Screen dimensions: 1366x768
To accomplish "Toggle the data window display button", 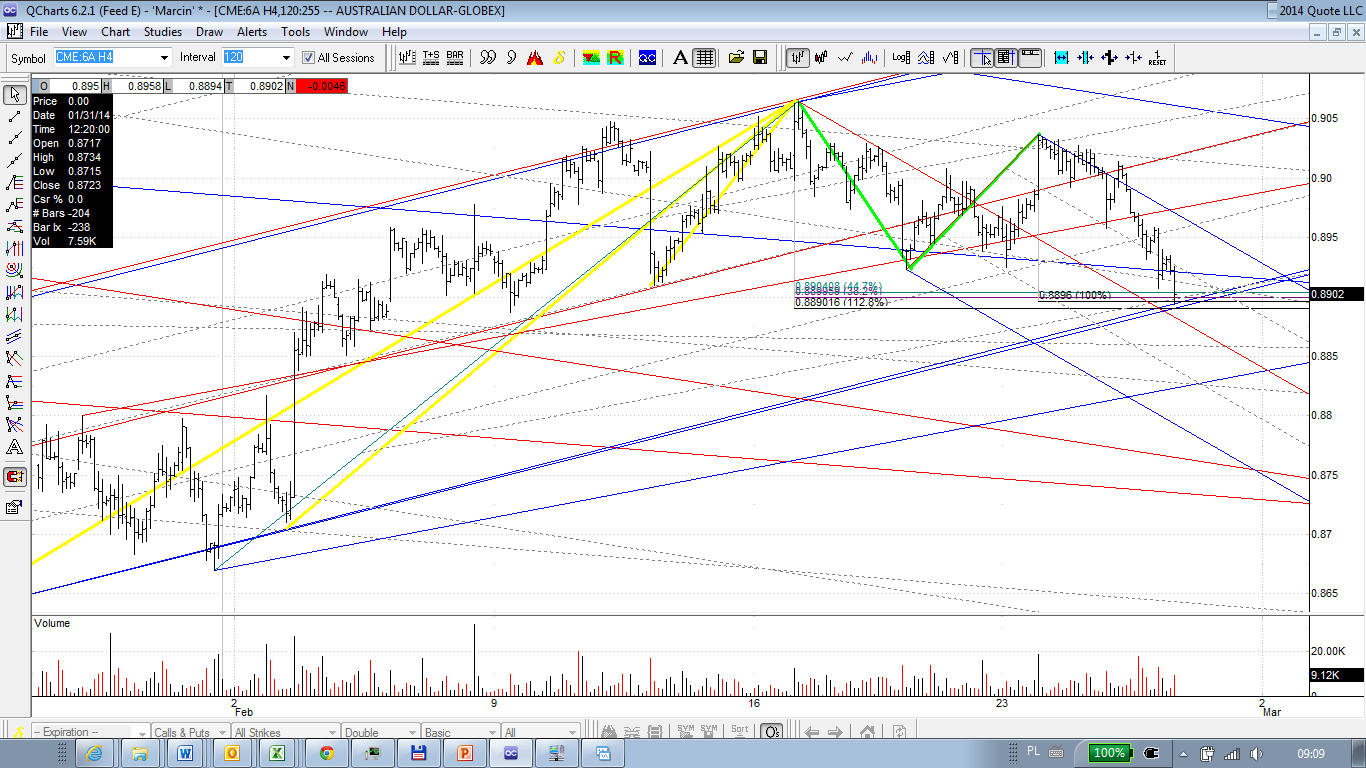I will click(x=1006, y=57).
